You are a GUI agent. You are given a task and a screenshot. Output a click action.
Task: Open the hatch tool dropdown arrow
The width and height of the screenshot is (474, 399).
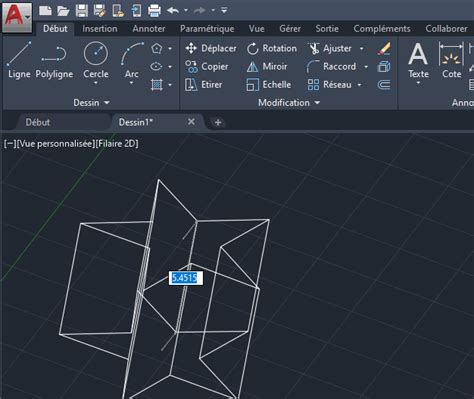pos(170,85)
